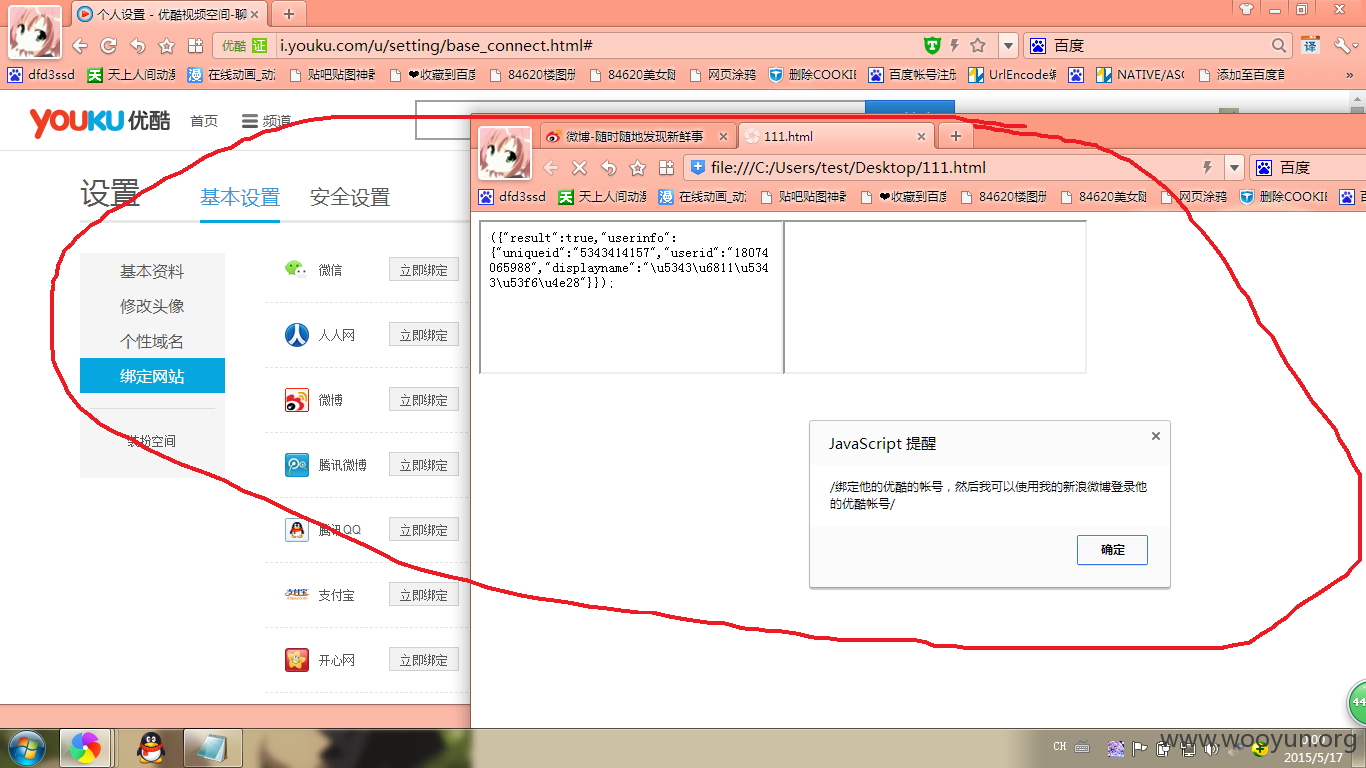Click 立即绑定 for 微博
Viewport: 1366px width, 768px height.
tap(424, 400)
